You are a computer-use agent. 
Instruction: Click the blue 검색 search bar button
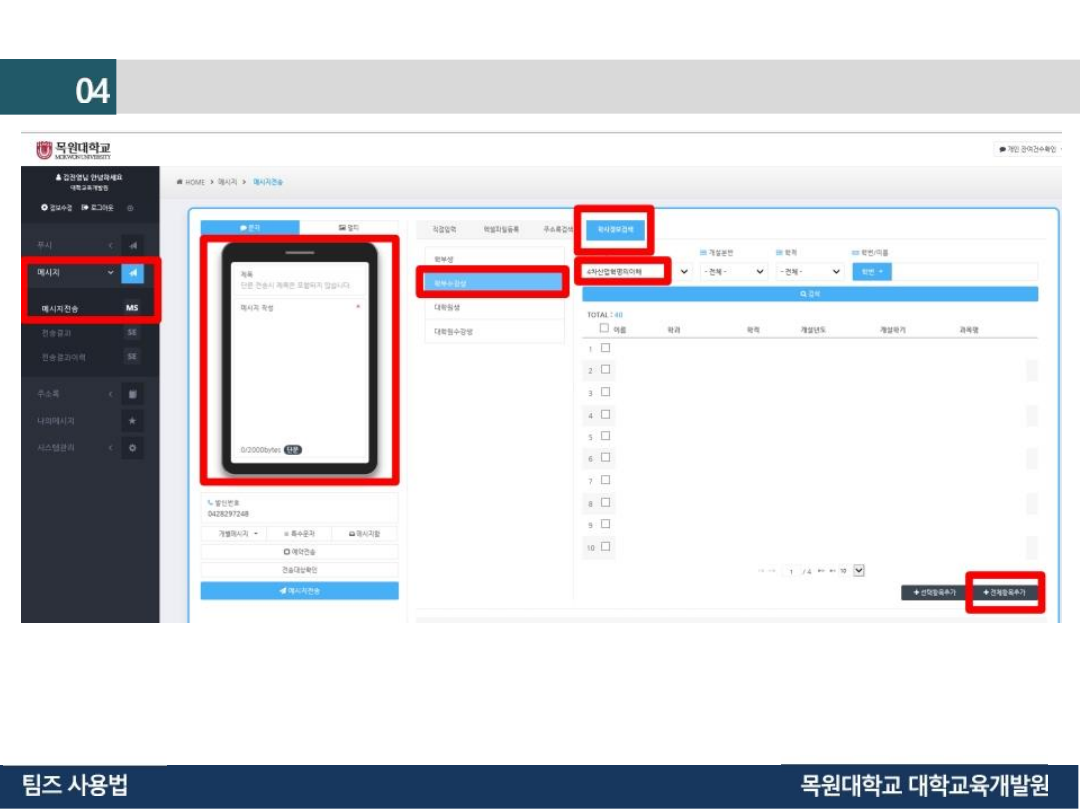pos(809,294)
